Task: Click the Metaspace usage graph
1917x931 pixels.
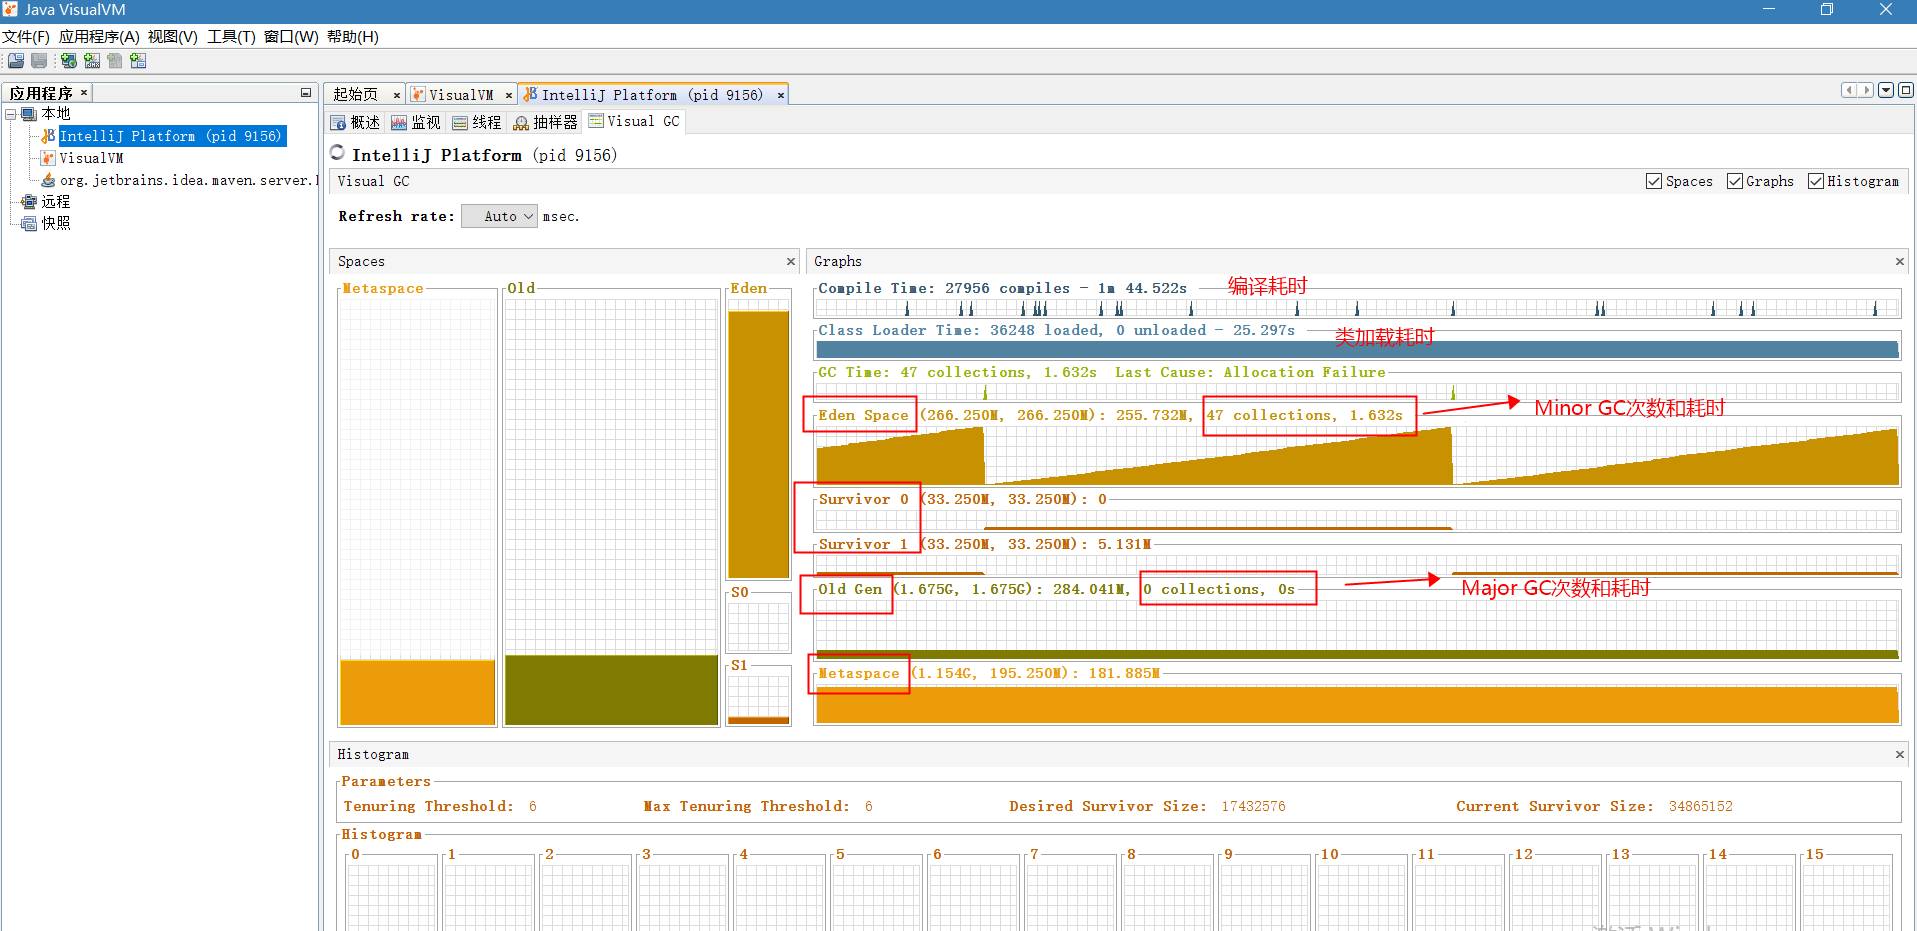Action: tap(1357, 704)
